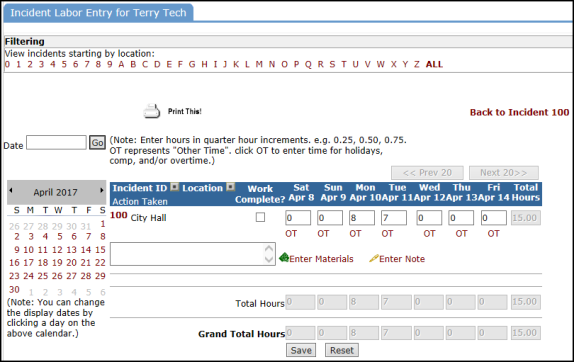Click the printer icon
This screenshot has height=362, width=574.
tap(152, 111)
